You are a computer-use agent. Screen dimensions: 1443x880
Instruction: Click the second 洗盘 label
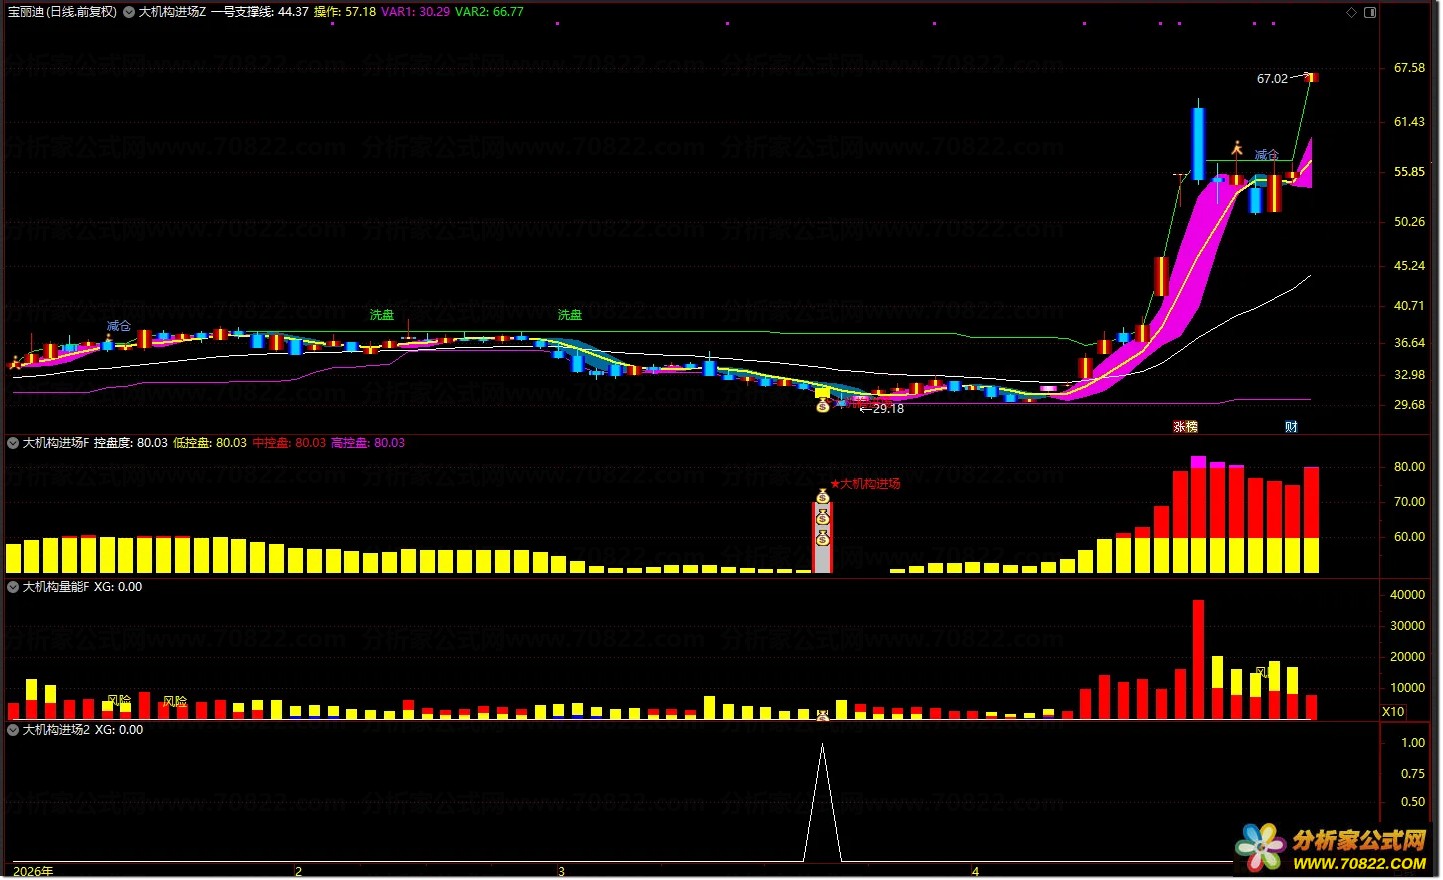pos(570,315)
